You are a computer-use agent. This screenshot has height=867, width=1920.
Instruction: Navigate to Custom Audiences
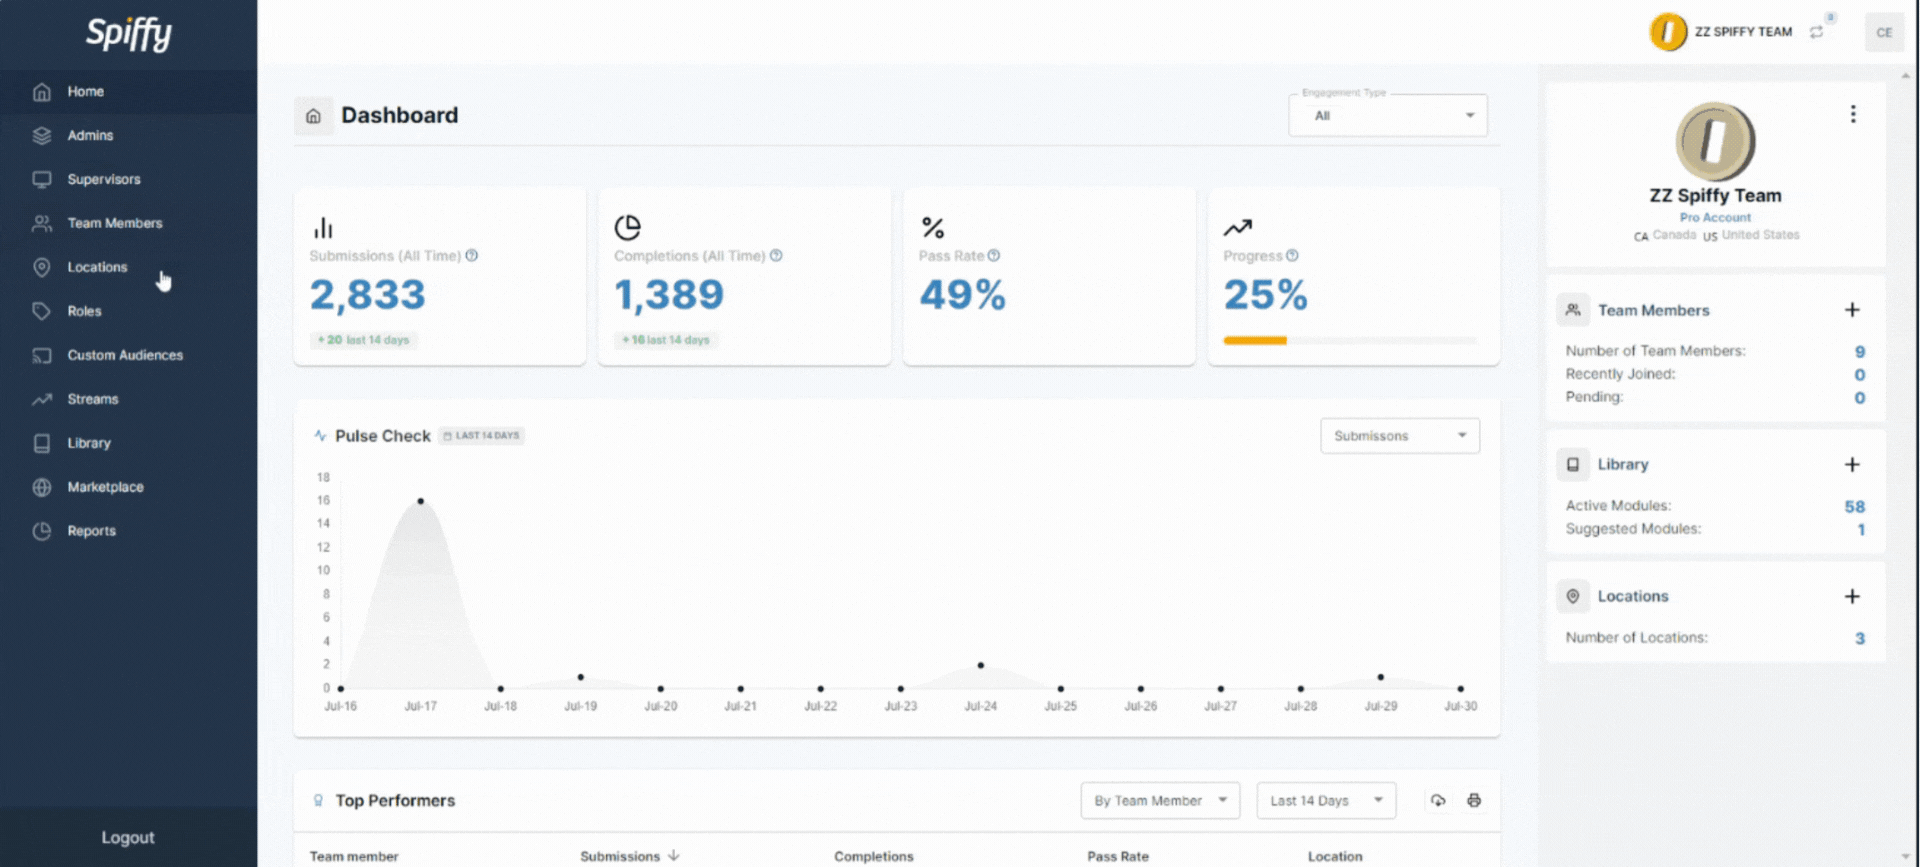[125, 355]
